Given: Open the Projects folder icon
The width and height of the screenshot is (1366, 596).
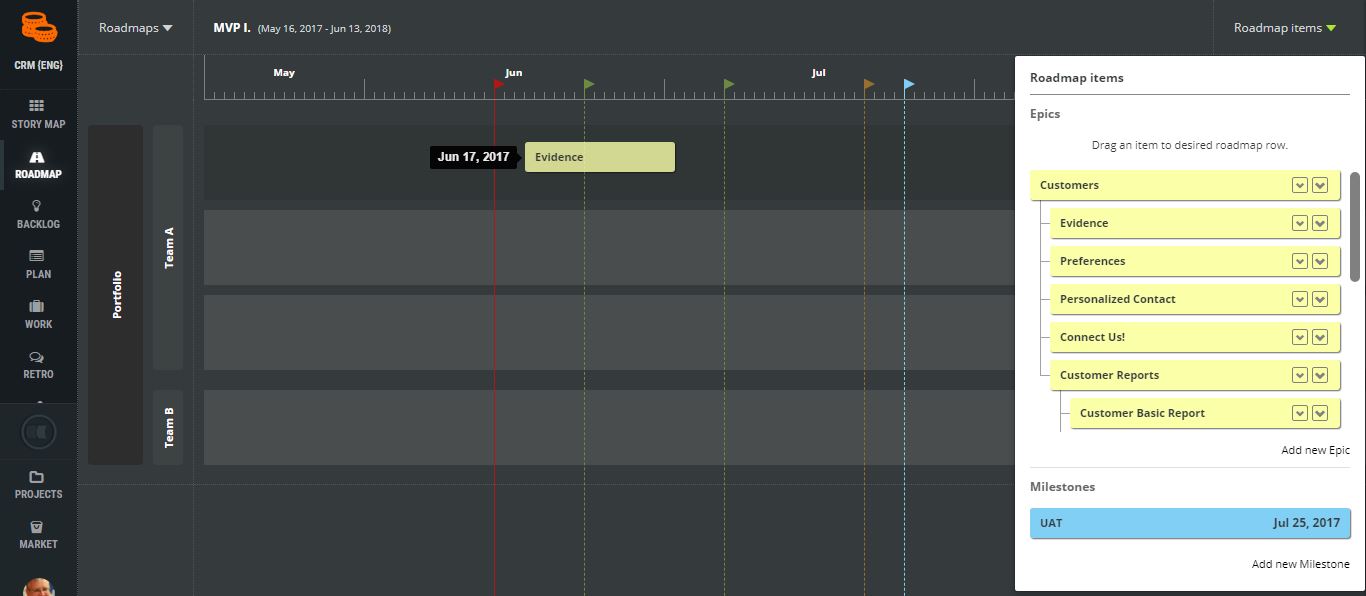Looking at the screenshot, I should (37, 477).
